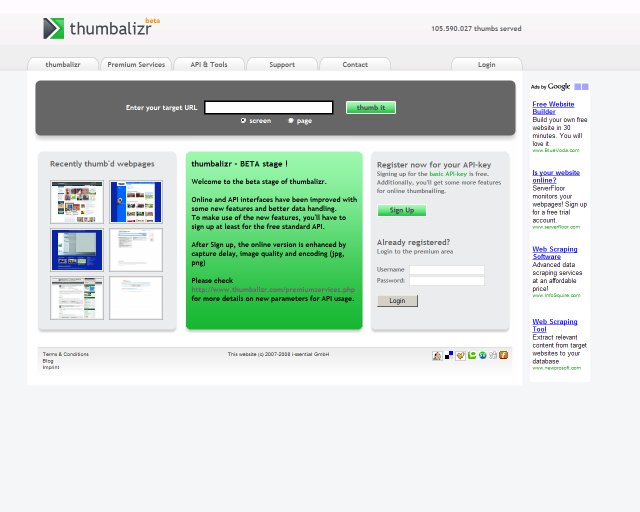Open the 'Is your website online?' ad

556,176
